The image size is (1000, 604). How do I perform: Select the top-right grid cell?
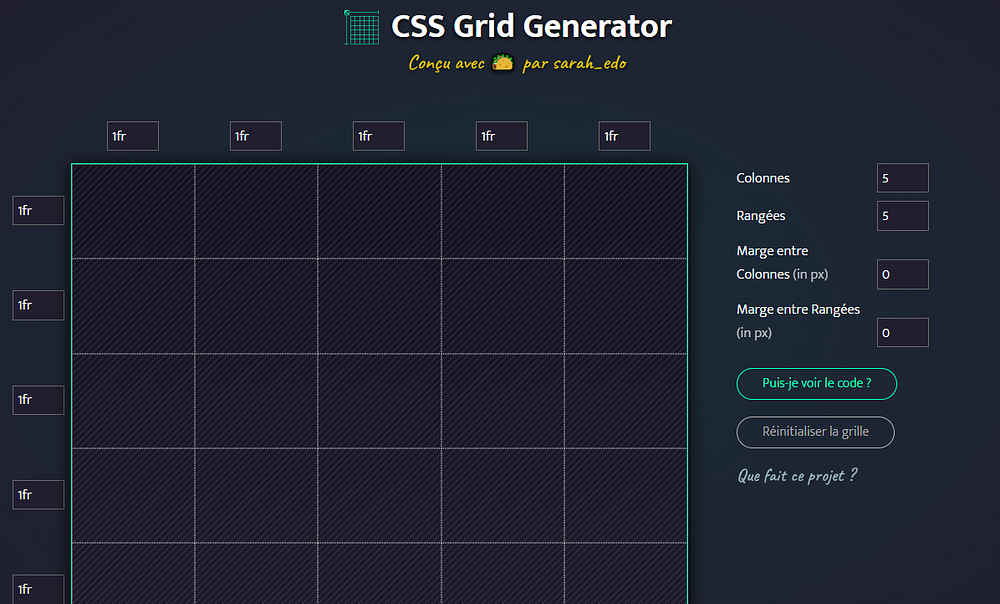point(625,211)
